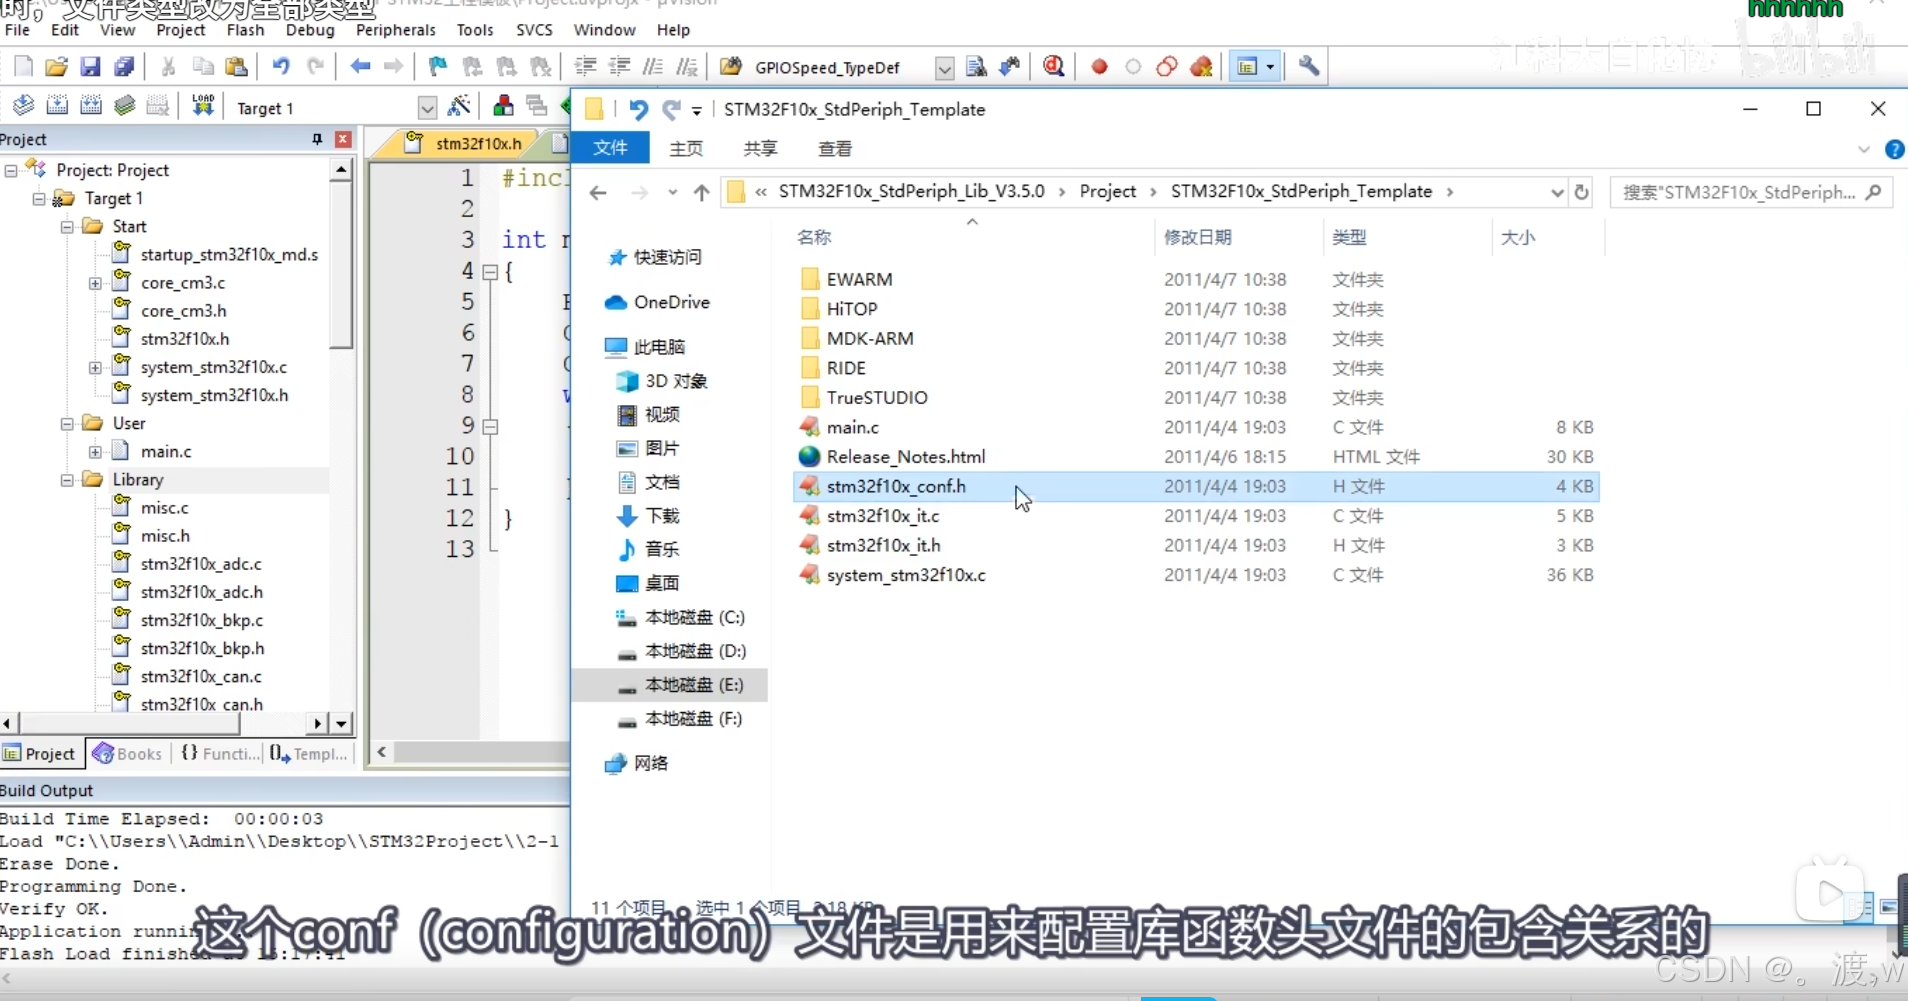This screenshot has width=1908, height=1001.
Task: Navigate forwards with the right arrow icon
Action: tap(394, 67)
